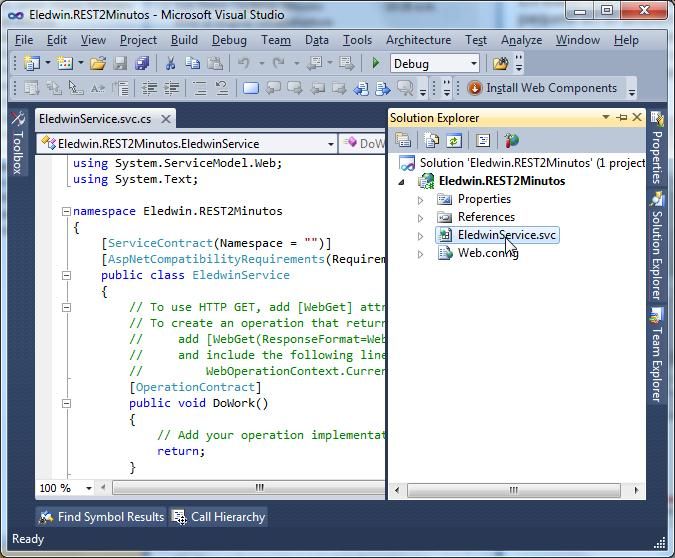
Task: Click the uncomment selected lines icon
Action: pyautogui.click(x=222, y=88)
